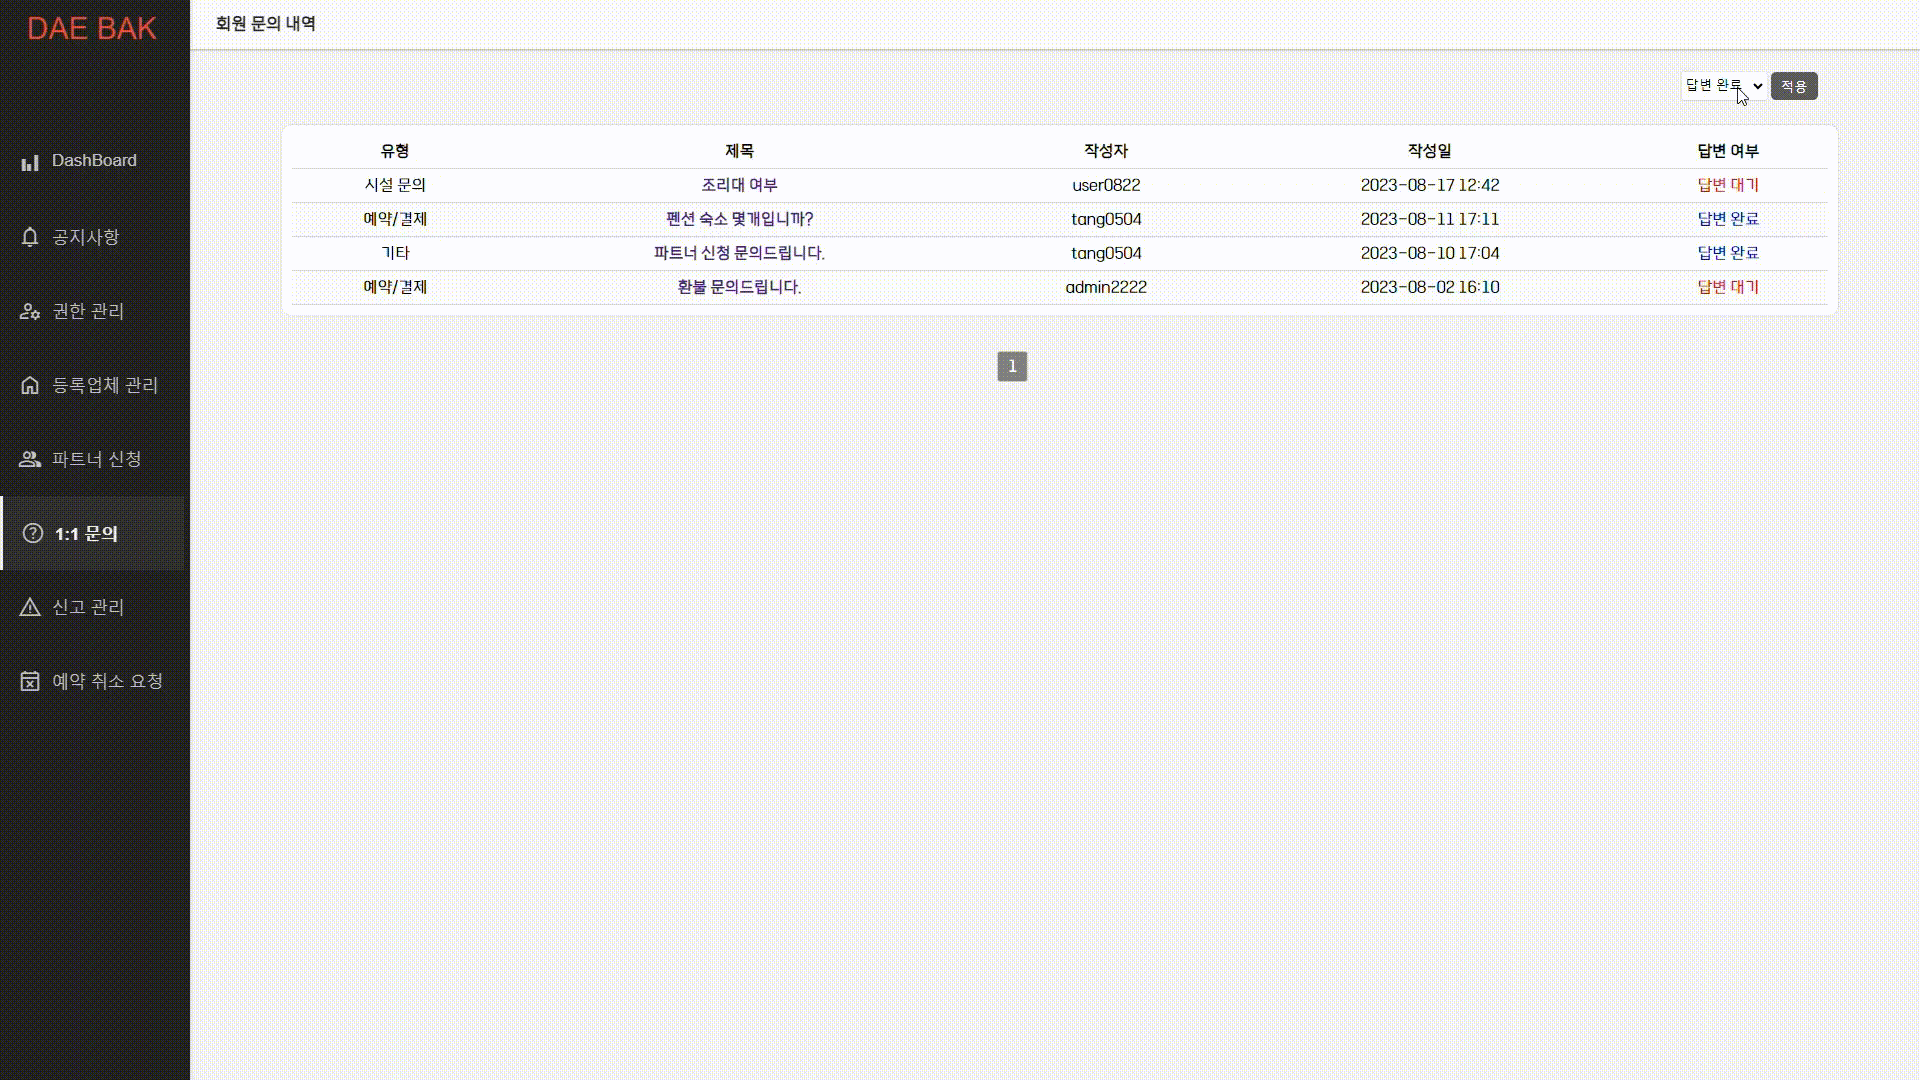Open inquiry titled 펜션 숙소 몇개입니까?
The height and width of the screenshot is (1080, 1920).
pyautogui.click(x=740, y=219)
